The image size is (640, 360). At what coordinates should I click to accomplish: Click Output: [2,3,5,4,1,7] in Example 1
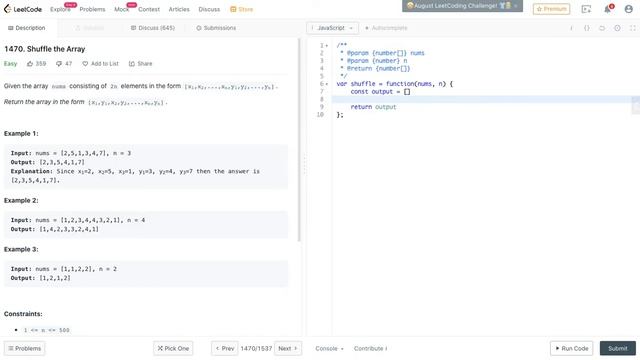(48, 162)
